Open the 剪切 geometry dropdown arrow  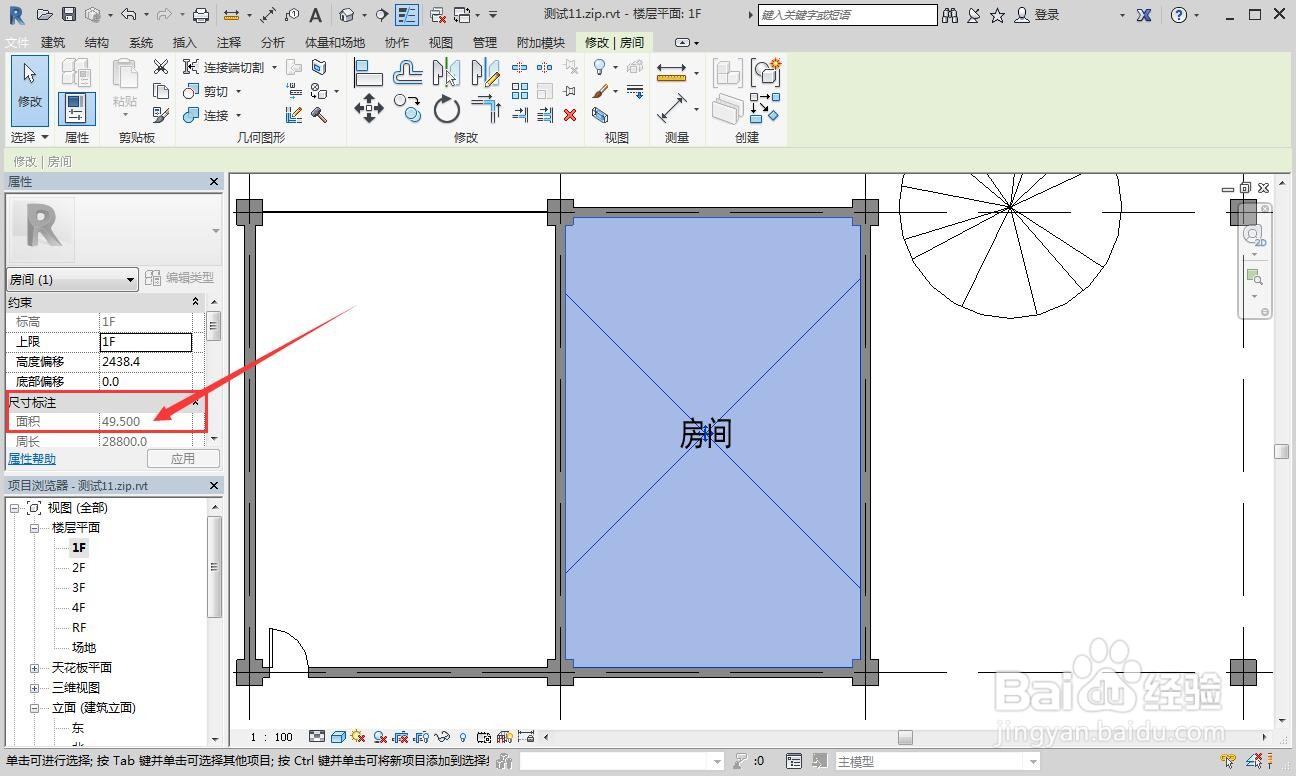238,91
